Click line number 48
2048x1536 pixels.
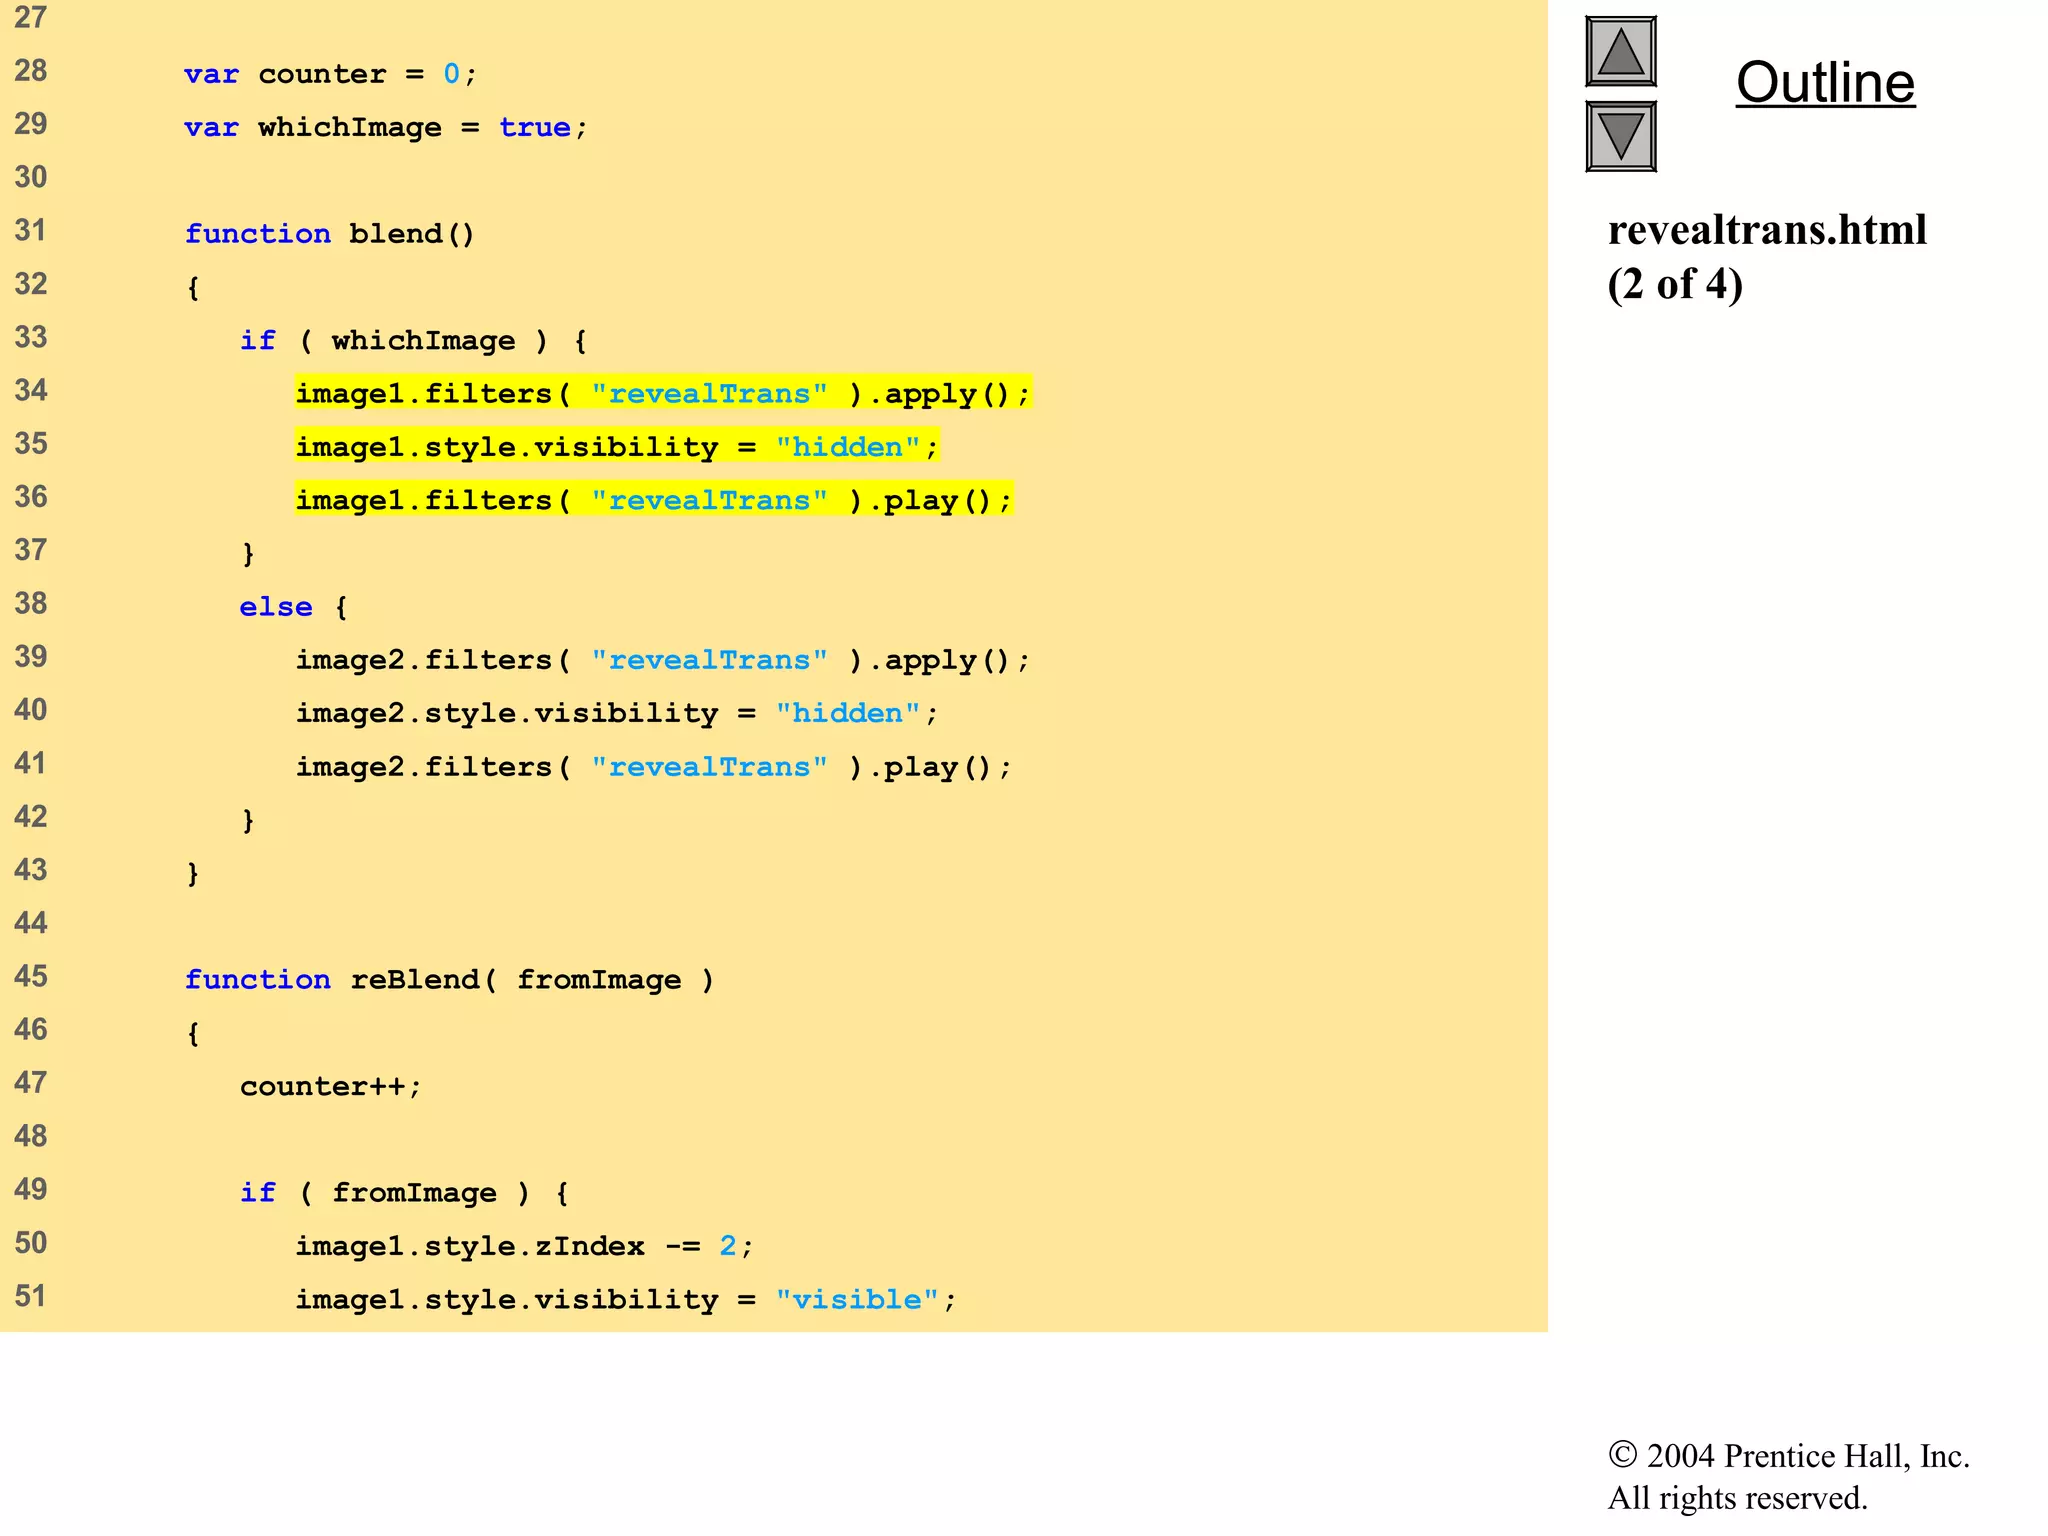click(x=31, y=1136)
